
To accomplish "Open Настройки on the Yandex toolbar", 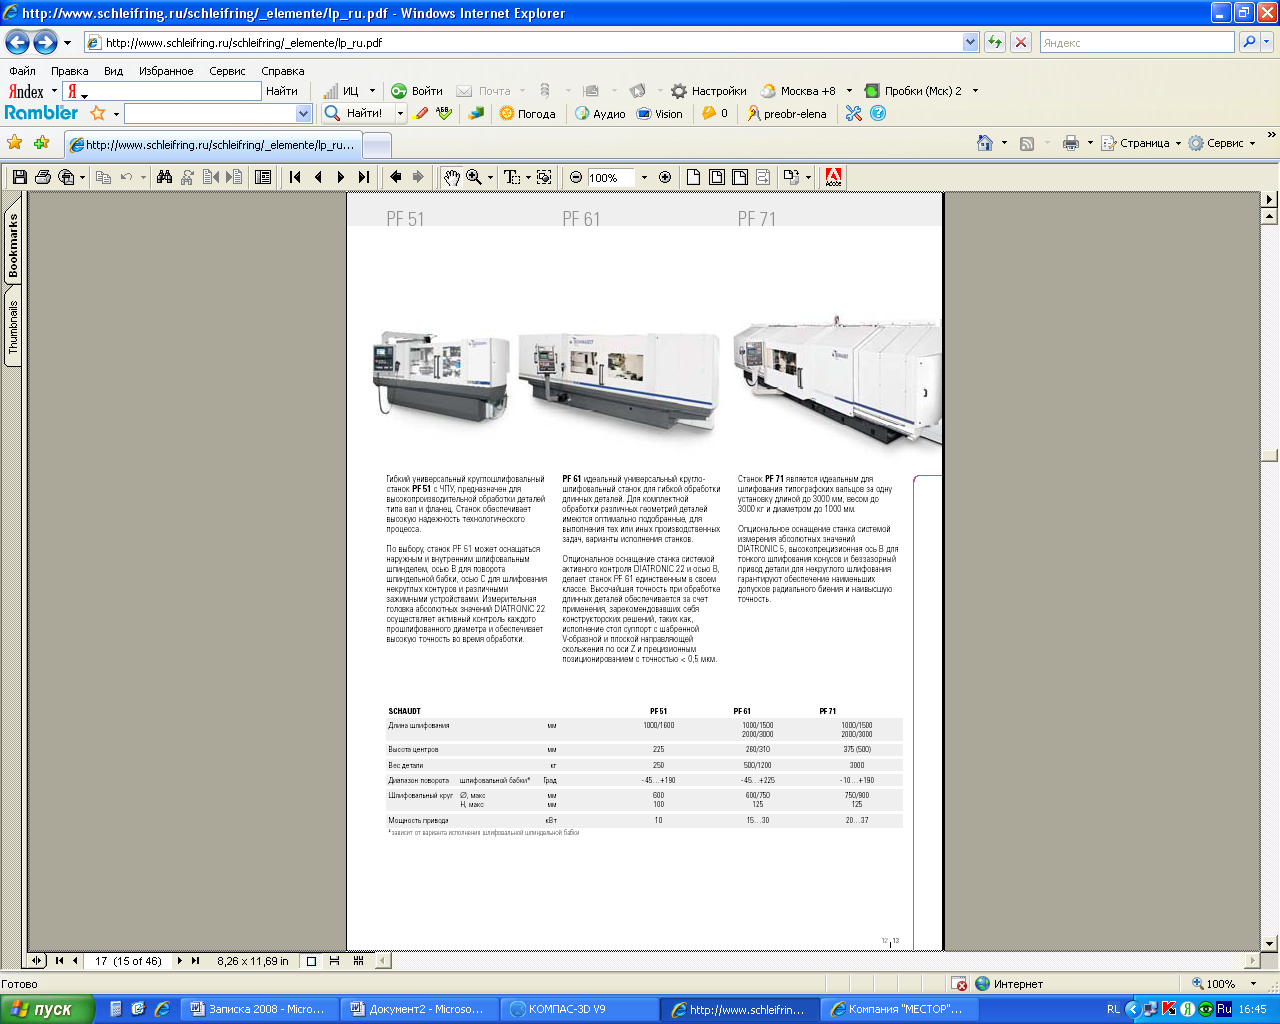I will [709, 91].
